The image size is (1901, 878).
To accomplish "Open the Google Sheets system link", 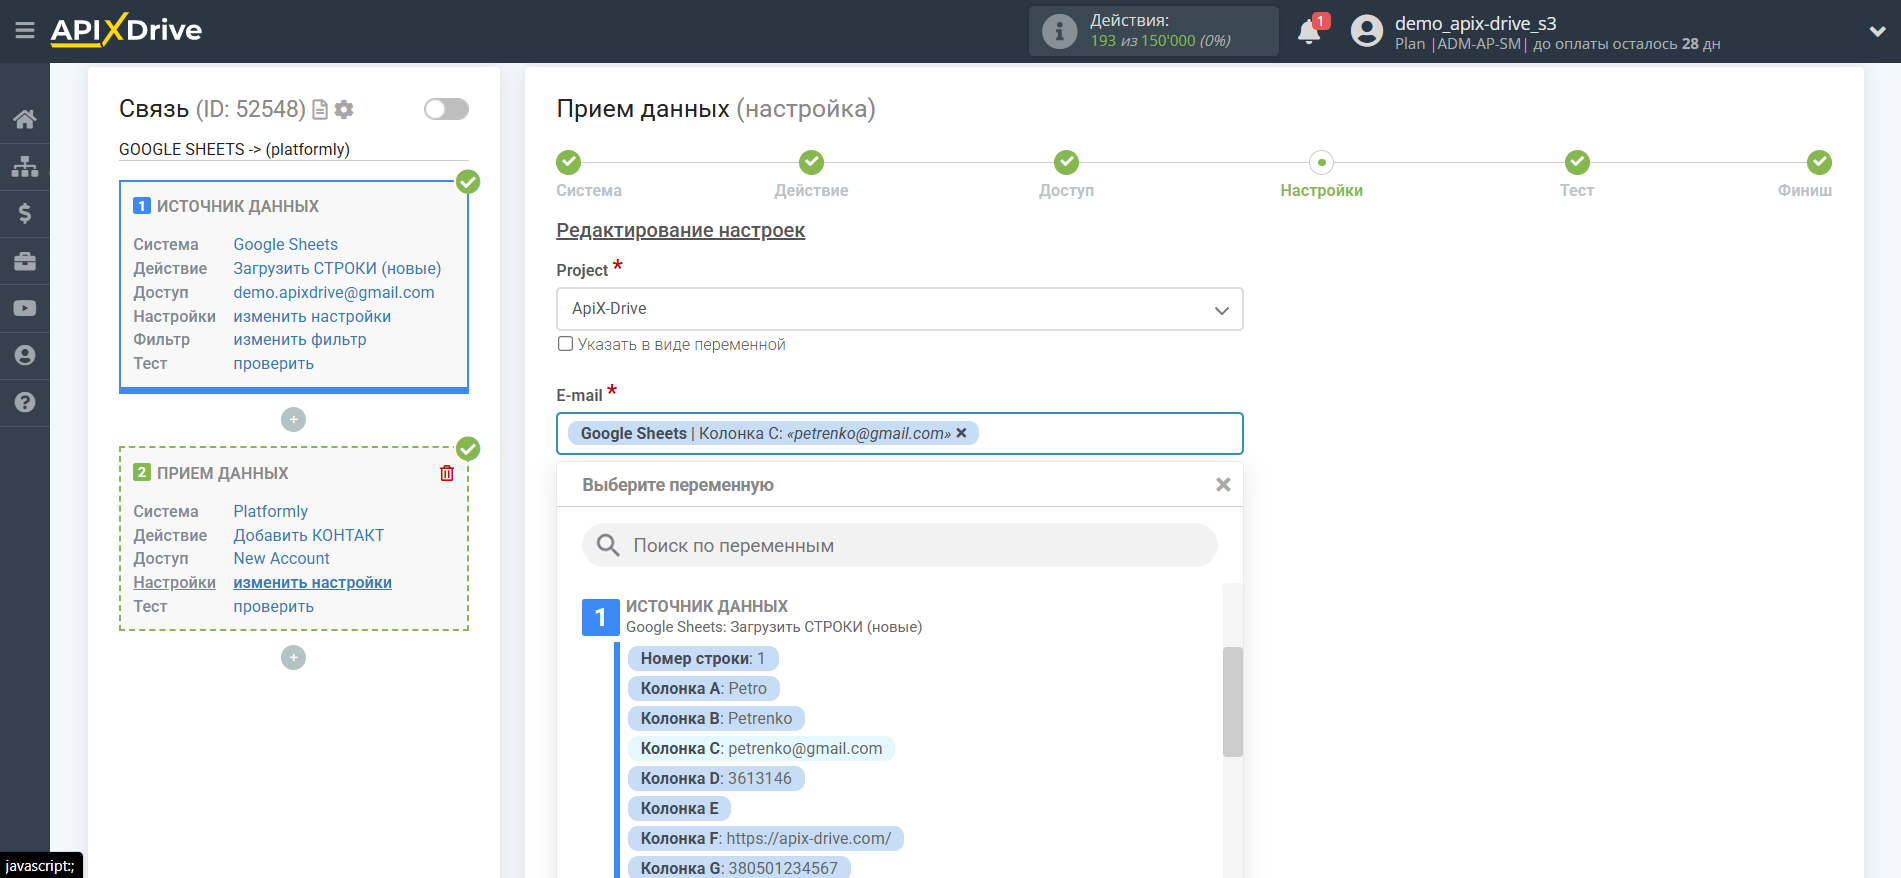I will (285, 244).
